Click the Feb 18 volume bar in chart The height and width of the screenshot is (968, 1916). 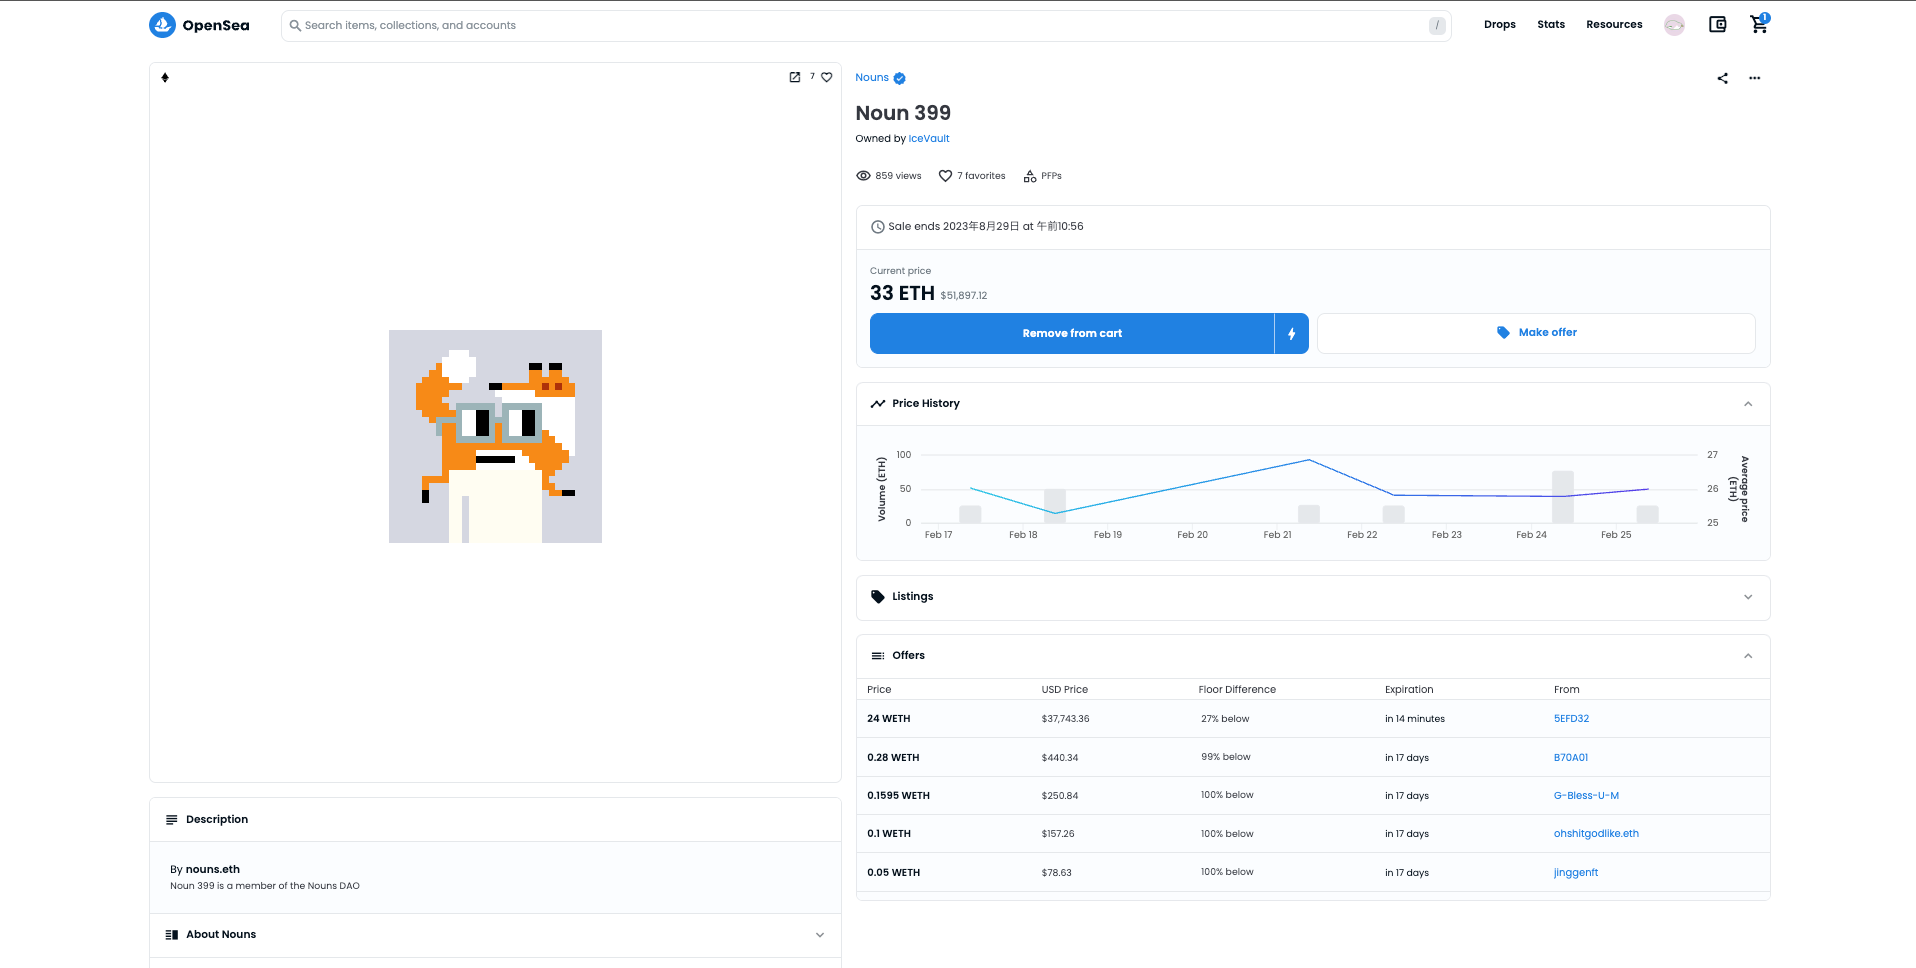[x=1055, y=506]
